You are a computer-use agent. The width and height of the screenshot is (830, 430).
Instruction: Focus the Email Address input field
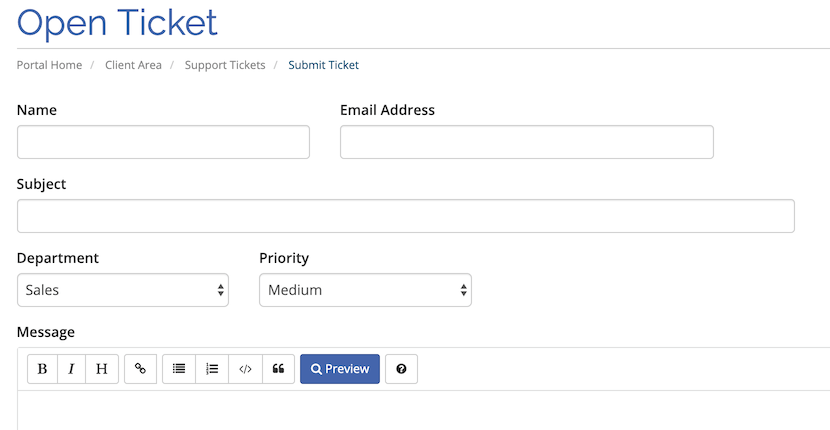coord(527,142)
